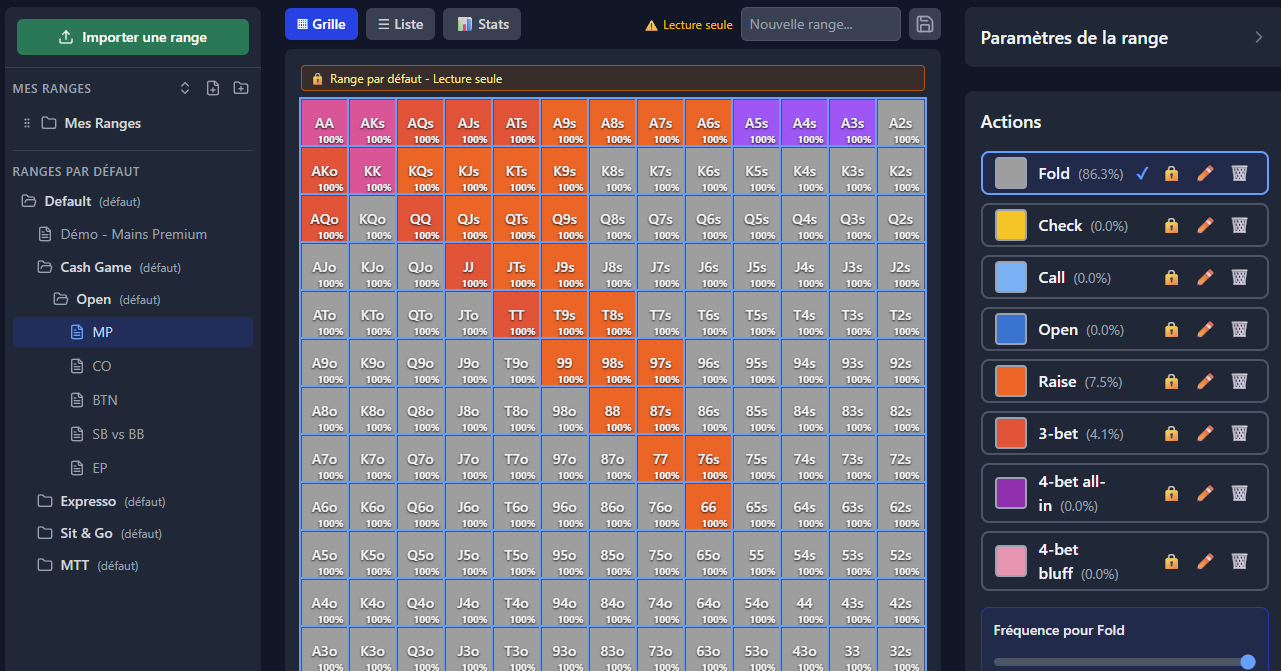
Task: Click the trash icon for the Call action
Action: point(1239,277)
